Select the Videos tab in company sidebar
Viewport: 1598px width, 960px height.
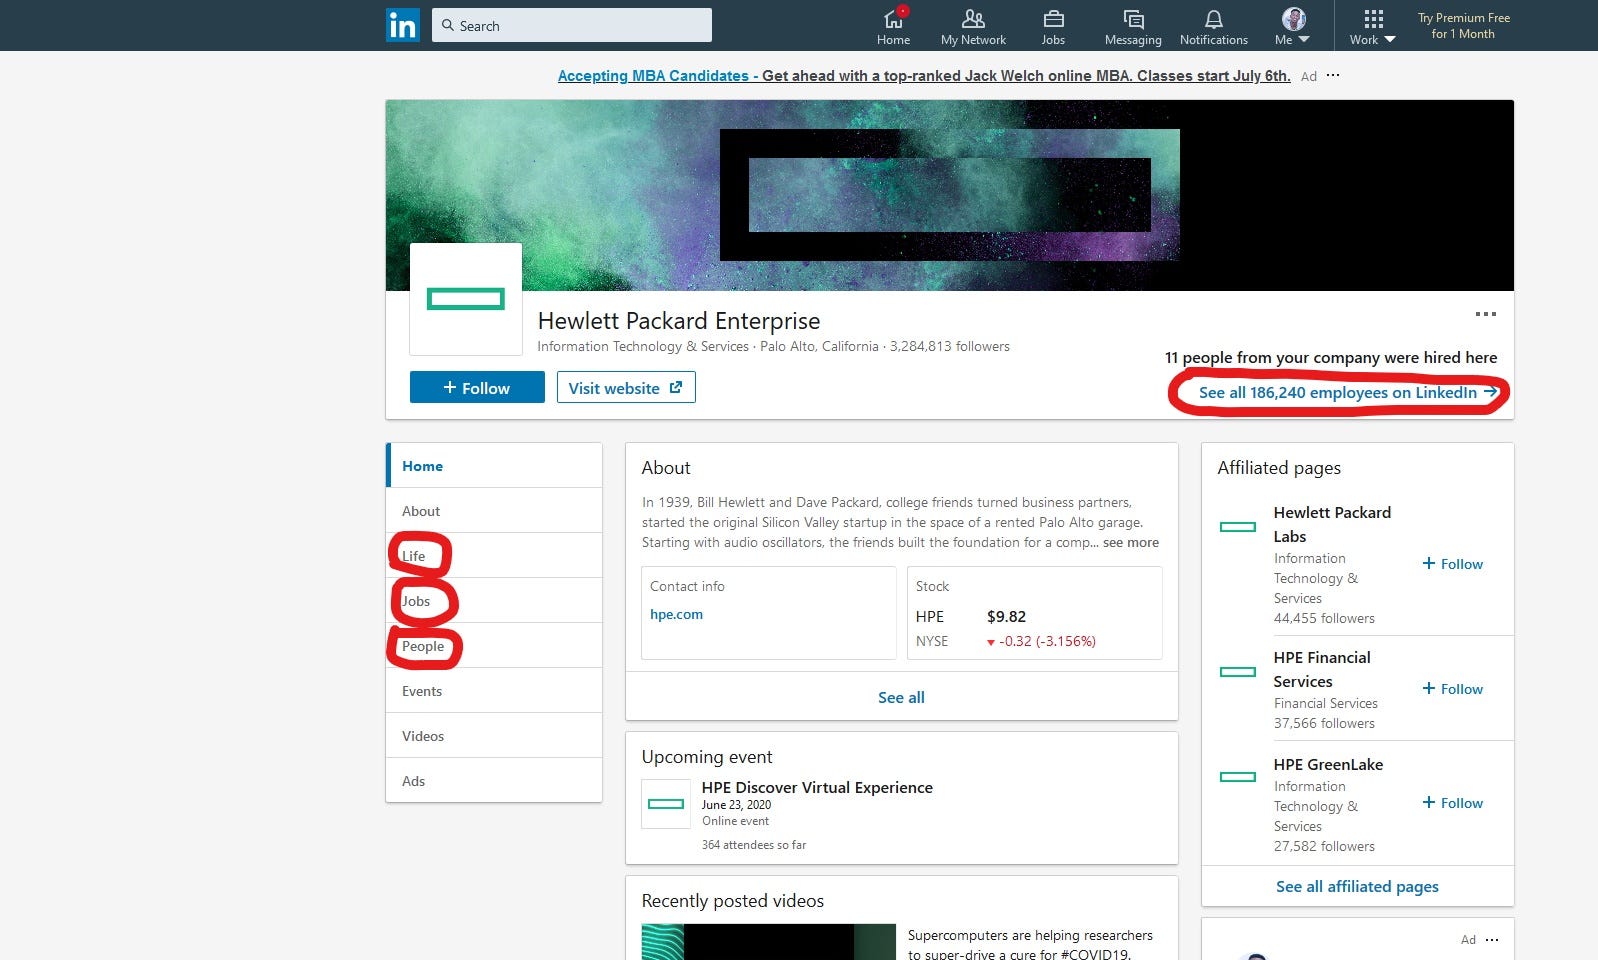click(x=494, y=736)
